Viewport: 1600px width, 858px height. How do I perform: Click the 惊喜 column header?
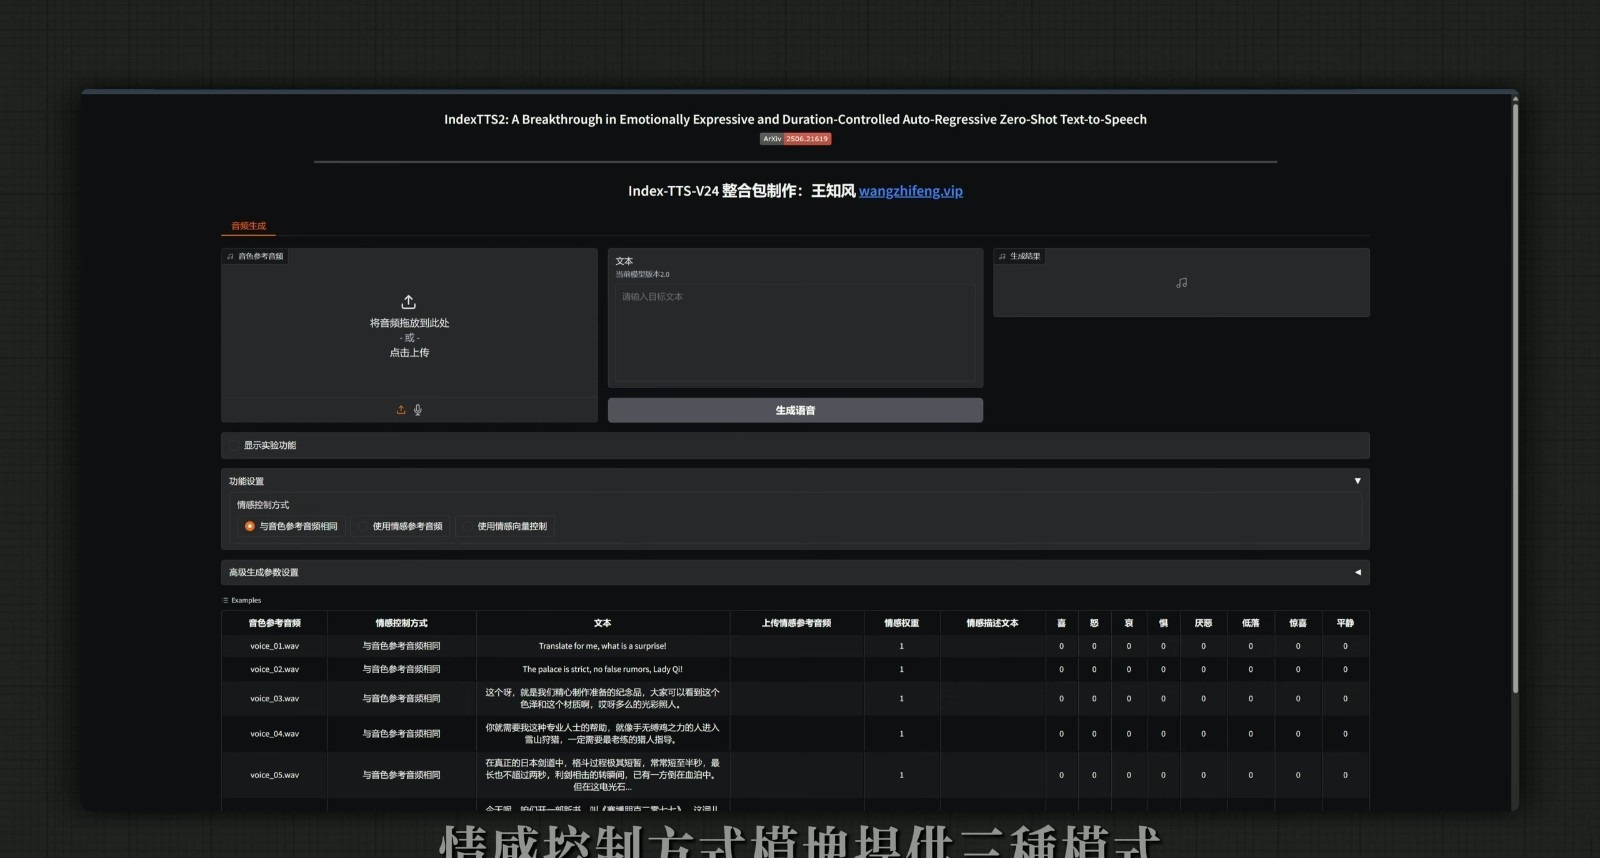point(1298,623)
